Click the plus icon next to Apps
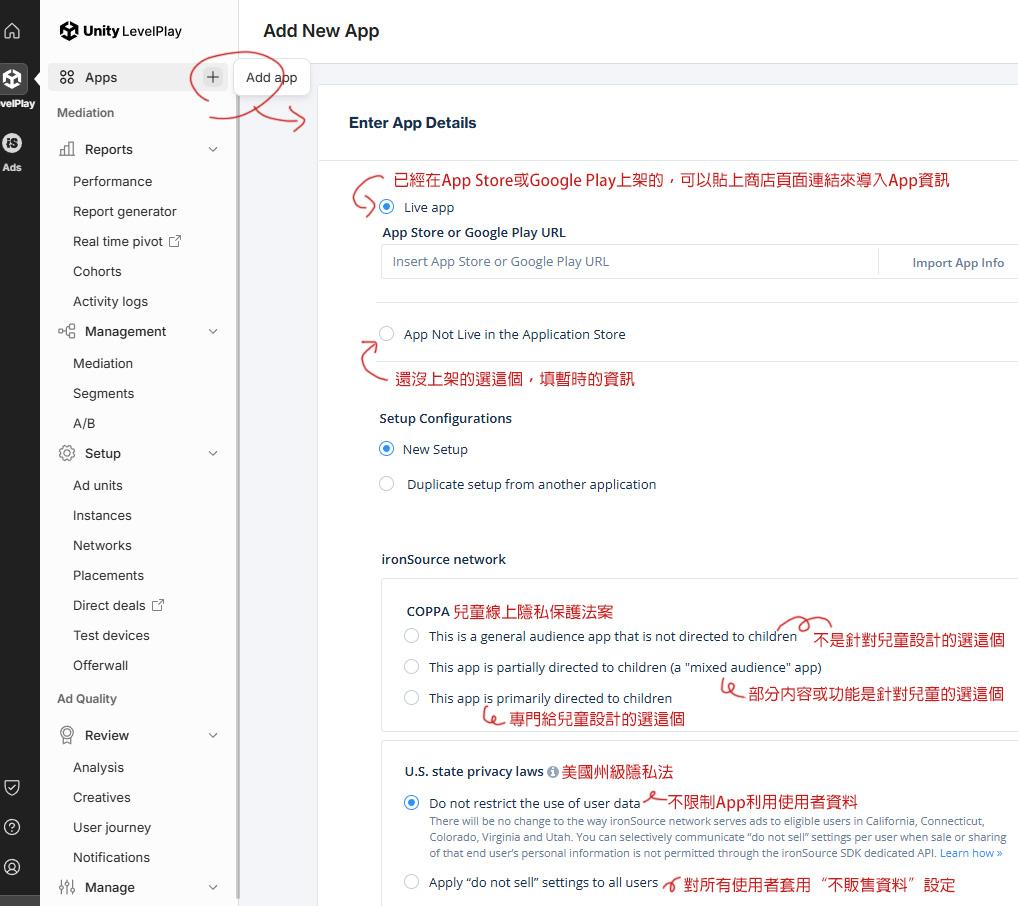This screenshot has width=1018, height=906. (x=212, y=76)
